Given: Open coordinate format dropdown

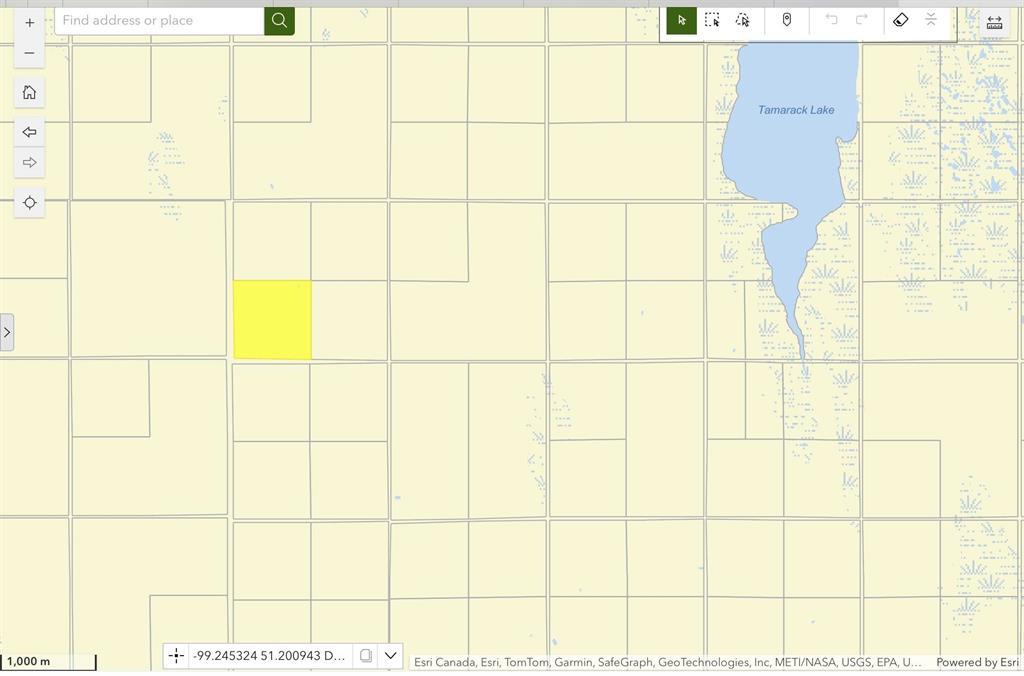Looking at the screenshot, I should pos(391,656).
